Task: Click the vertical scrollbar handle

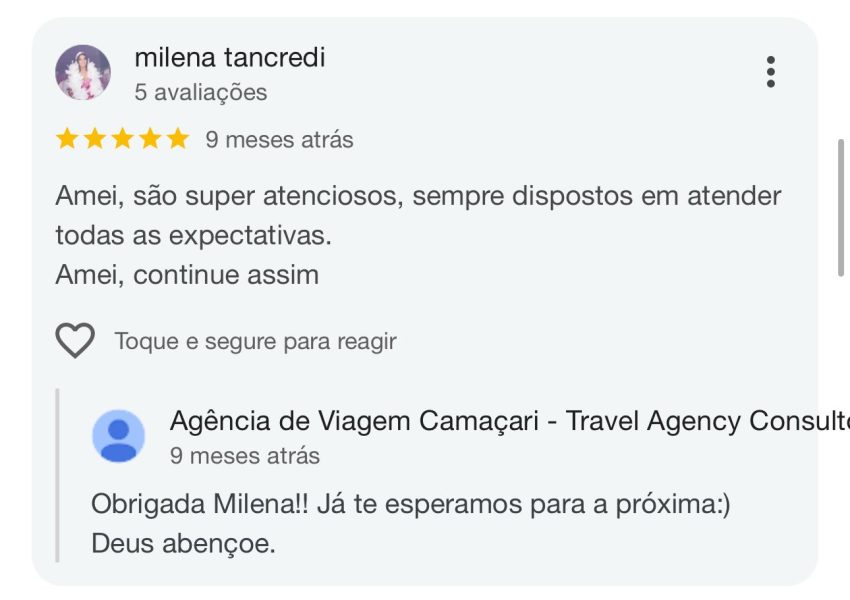Action: [x=841, y=208]
